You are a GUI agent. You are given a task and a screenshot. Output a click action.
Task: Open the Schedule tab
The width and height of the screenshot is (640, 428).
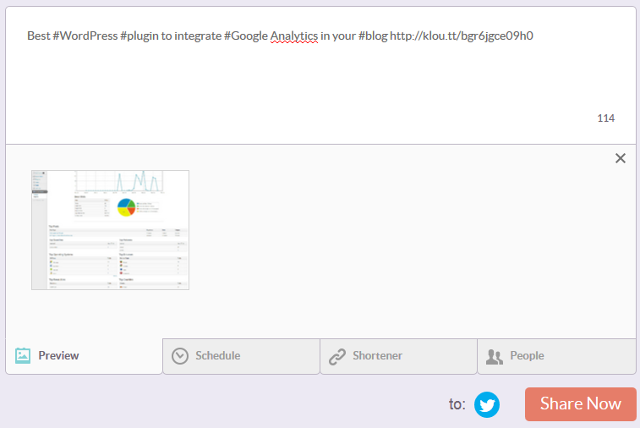241,356
